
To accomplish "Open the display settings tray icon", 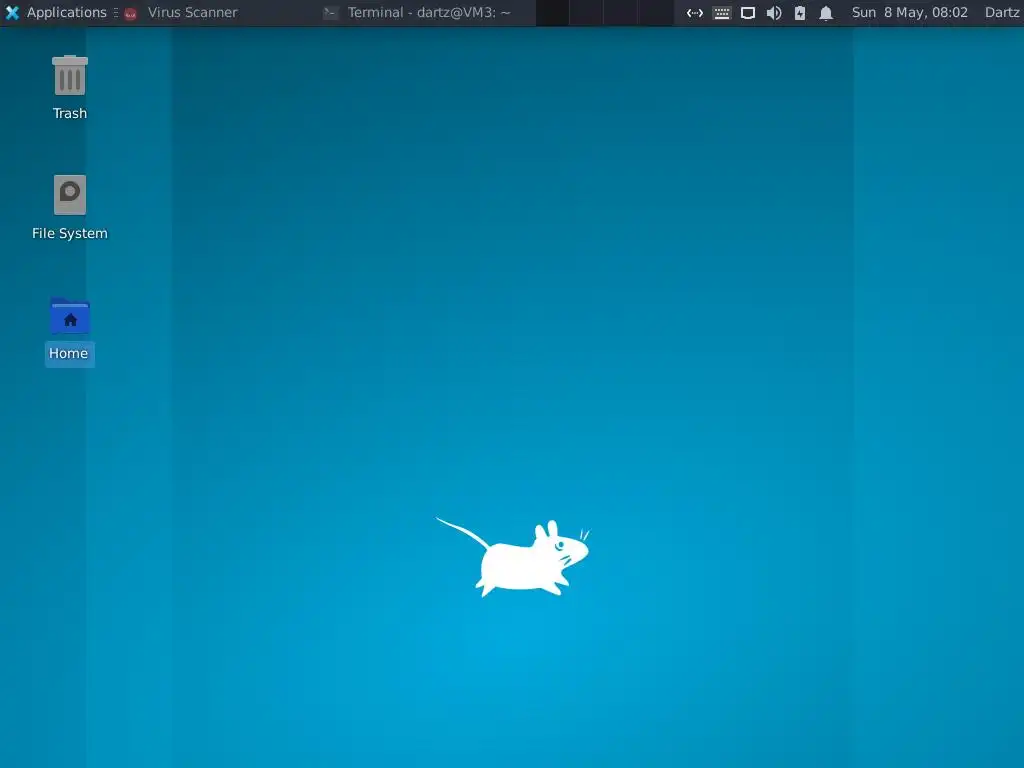I will click(x=748, y=12).
